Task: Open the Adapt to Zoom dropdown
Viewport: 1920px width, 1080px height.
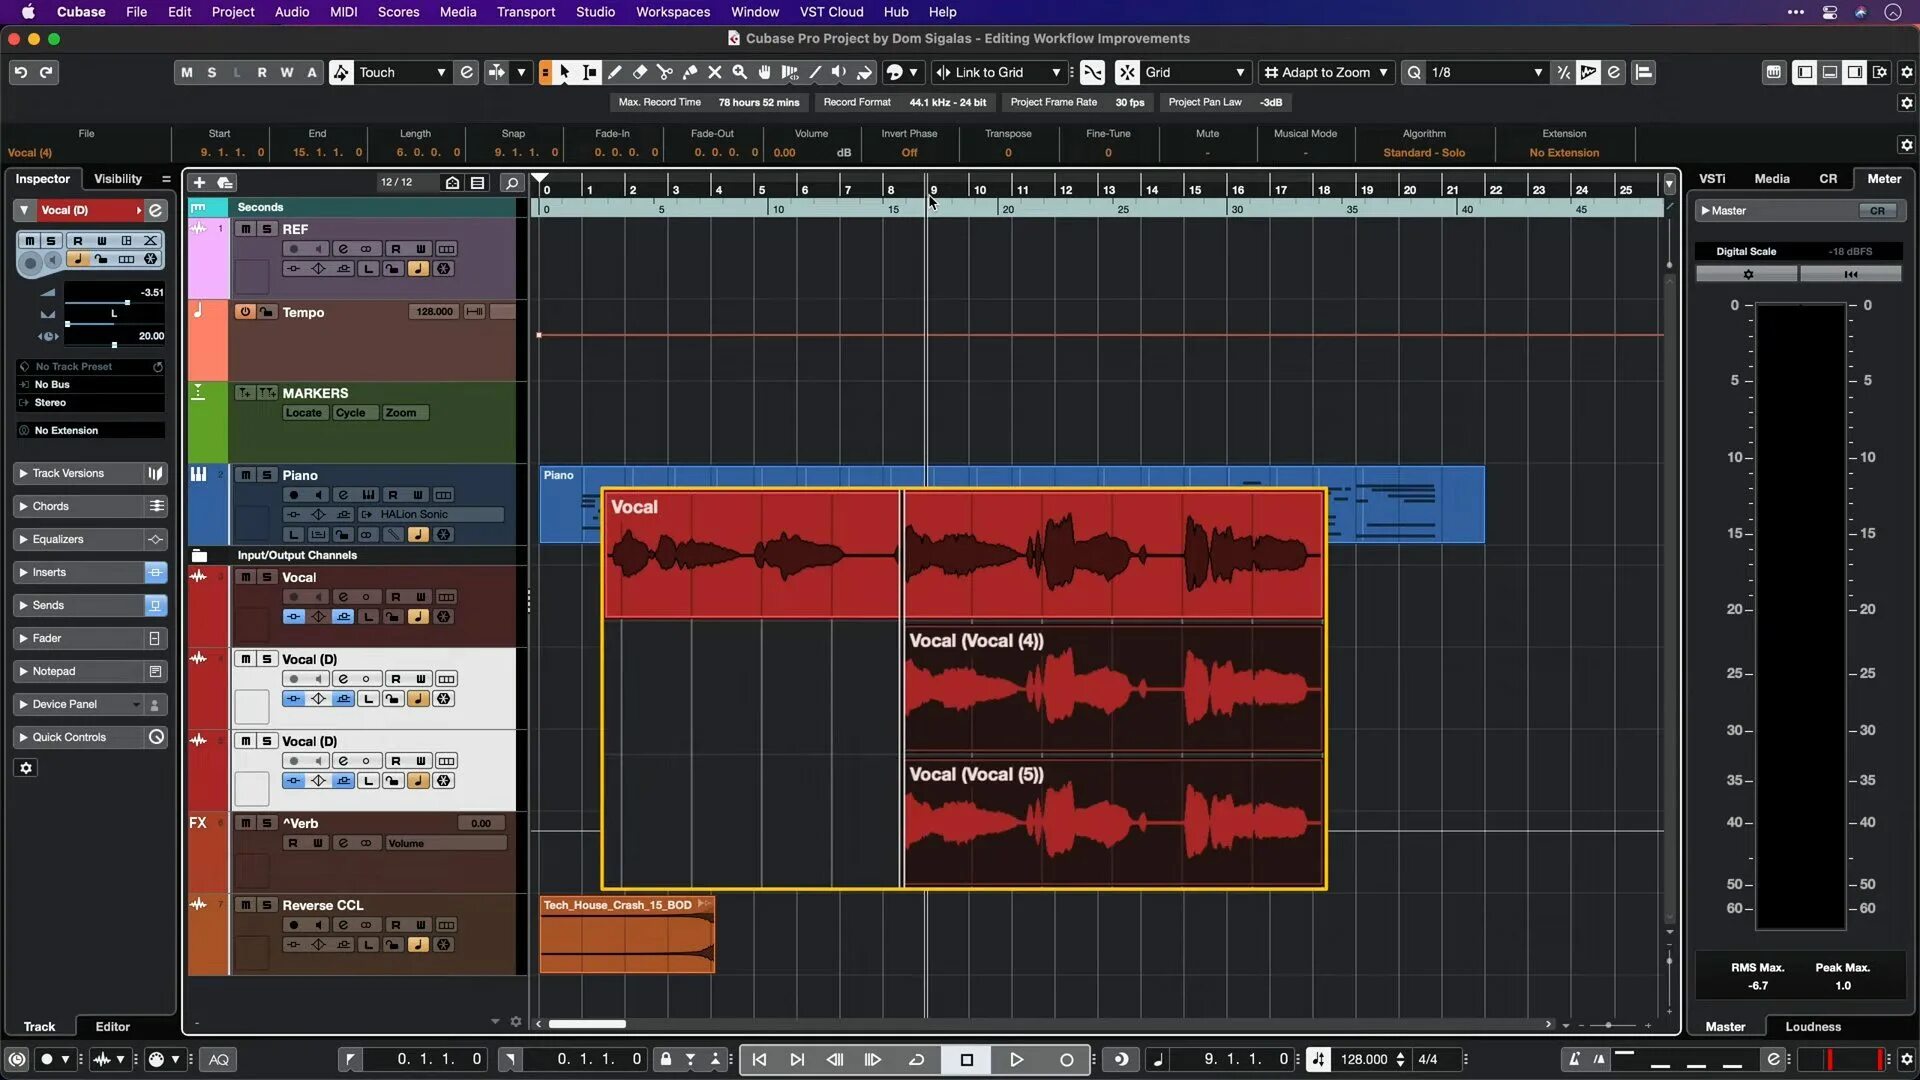Action: coord(1326,72)
